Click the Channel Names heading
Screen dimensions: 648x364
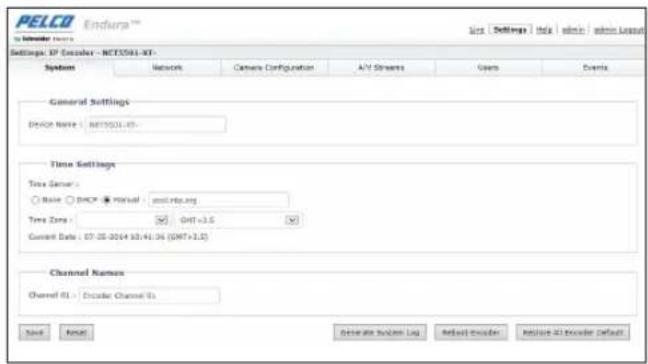(x=87, y=273)
